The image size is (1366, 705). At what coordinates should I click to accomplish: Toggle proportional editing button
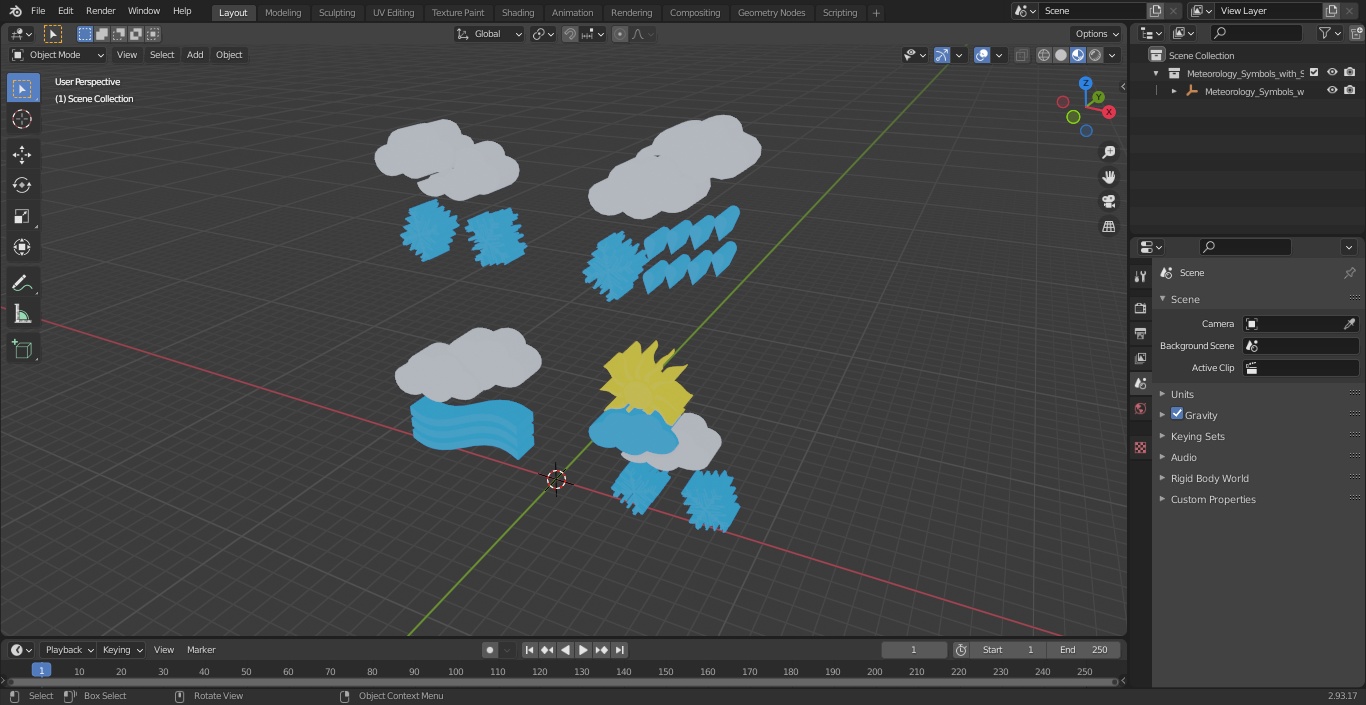tap(620, 34)
